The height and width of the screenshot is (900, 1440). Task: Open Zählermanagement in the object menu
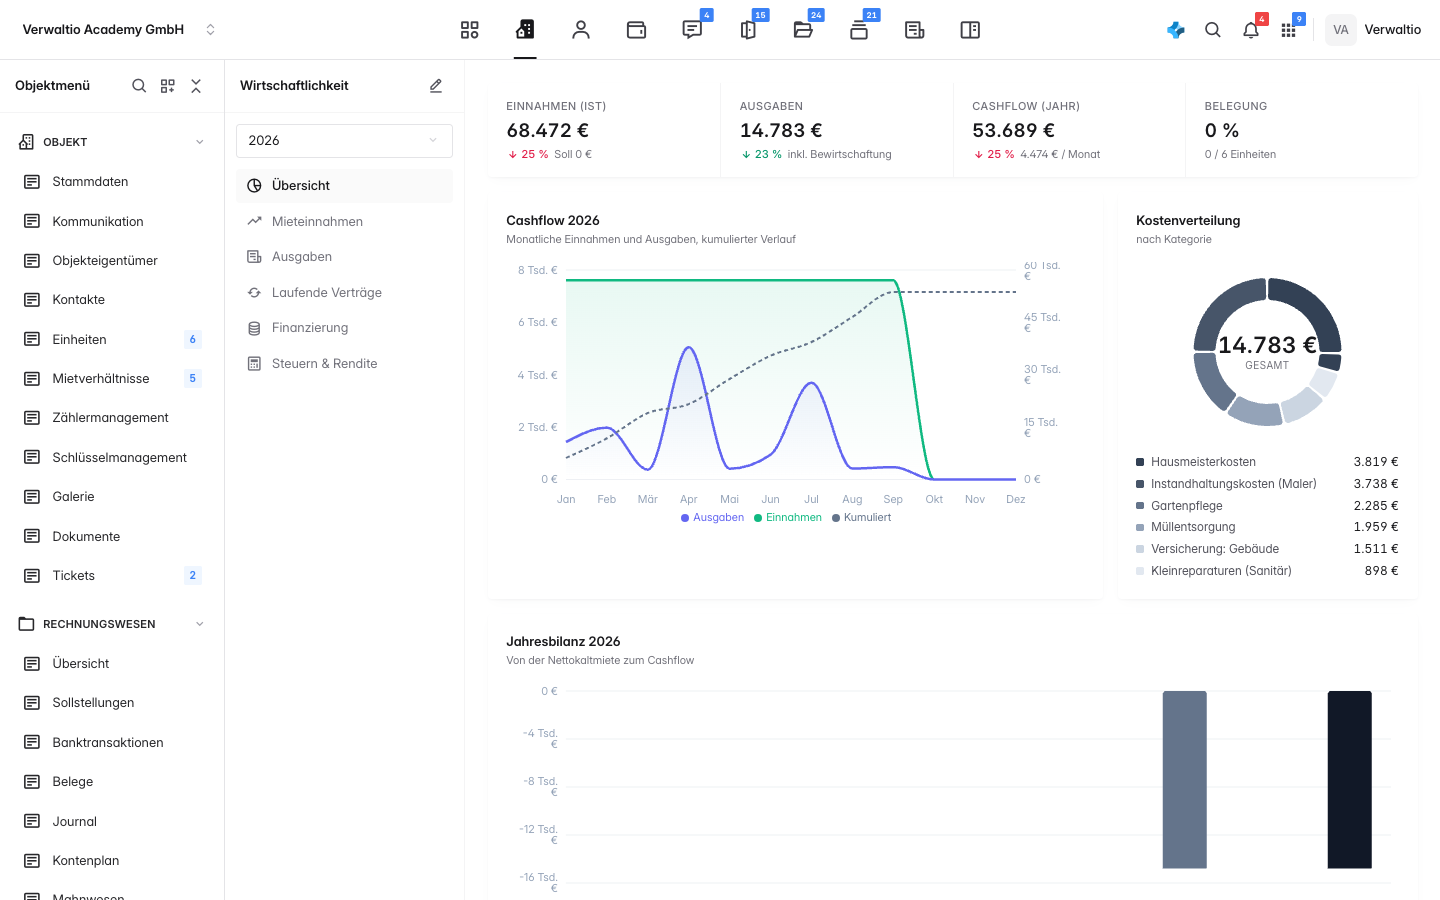[112, 418]
